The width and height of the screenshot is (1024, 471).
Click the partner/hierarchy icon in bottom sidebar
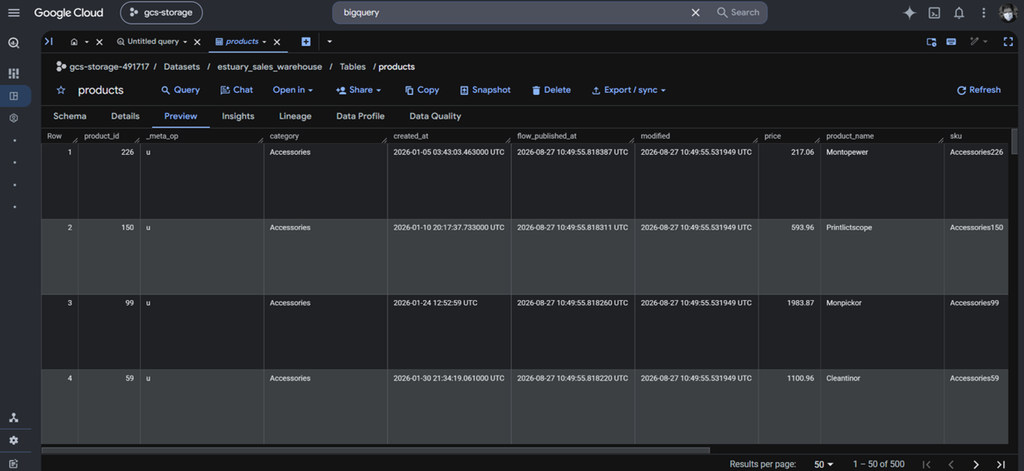(x=14, y=418)
